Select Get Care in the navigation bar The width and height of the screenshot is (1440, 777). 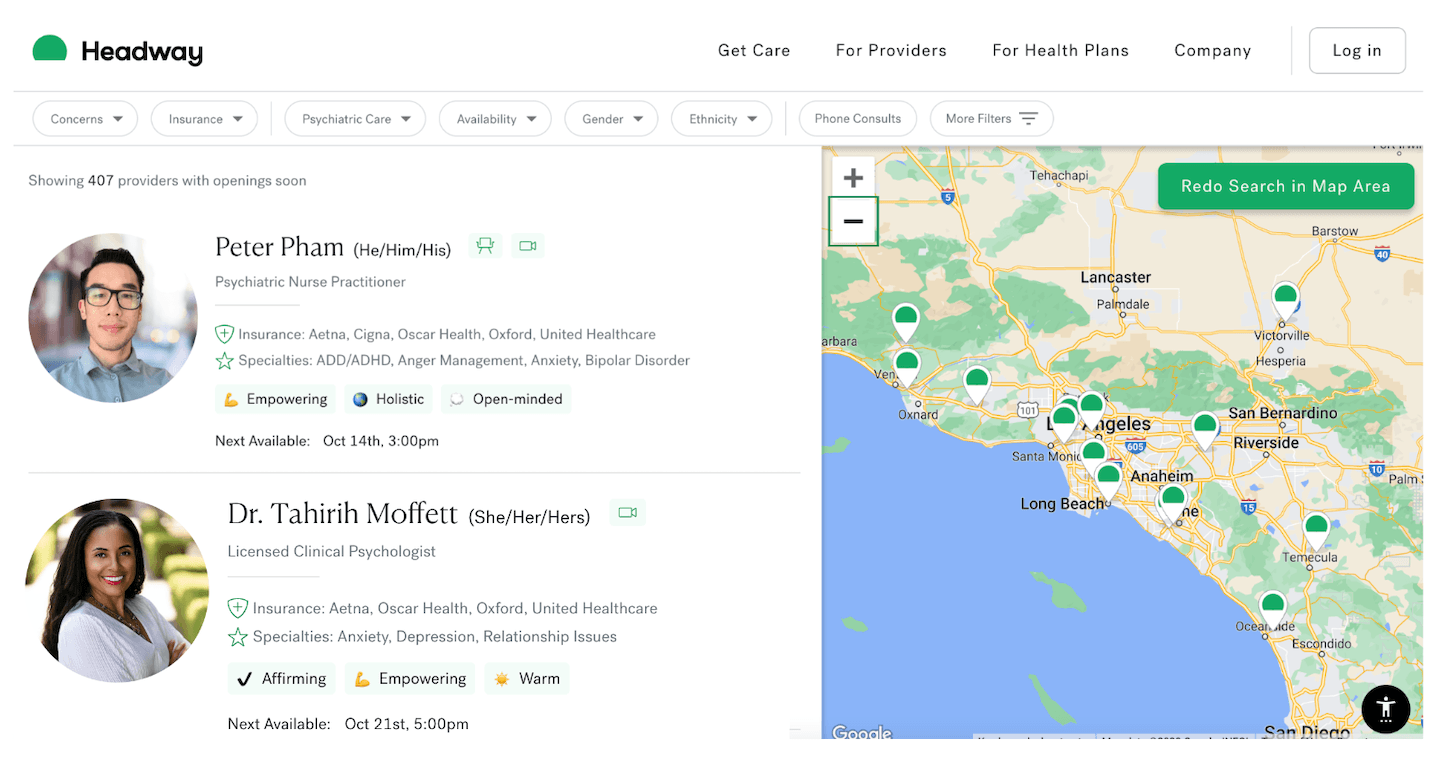point(754,50)
